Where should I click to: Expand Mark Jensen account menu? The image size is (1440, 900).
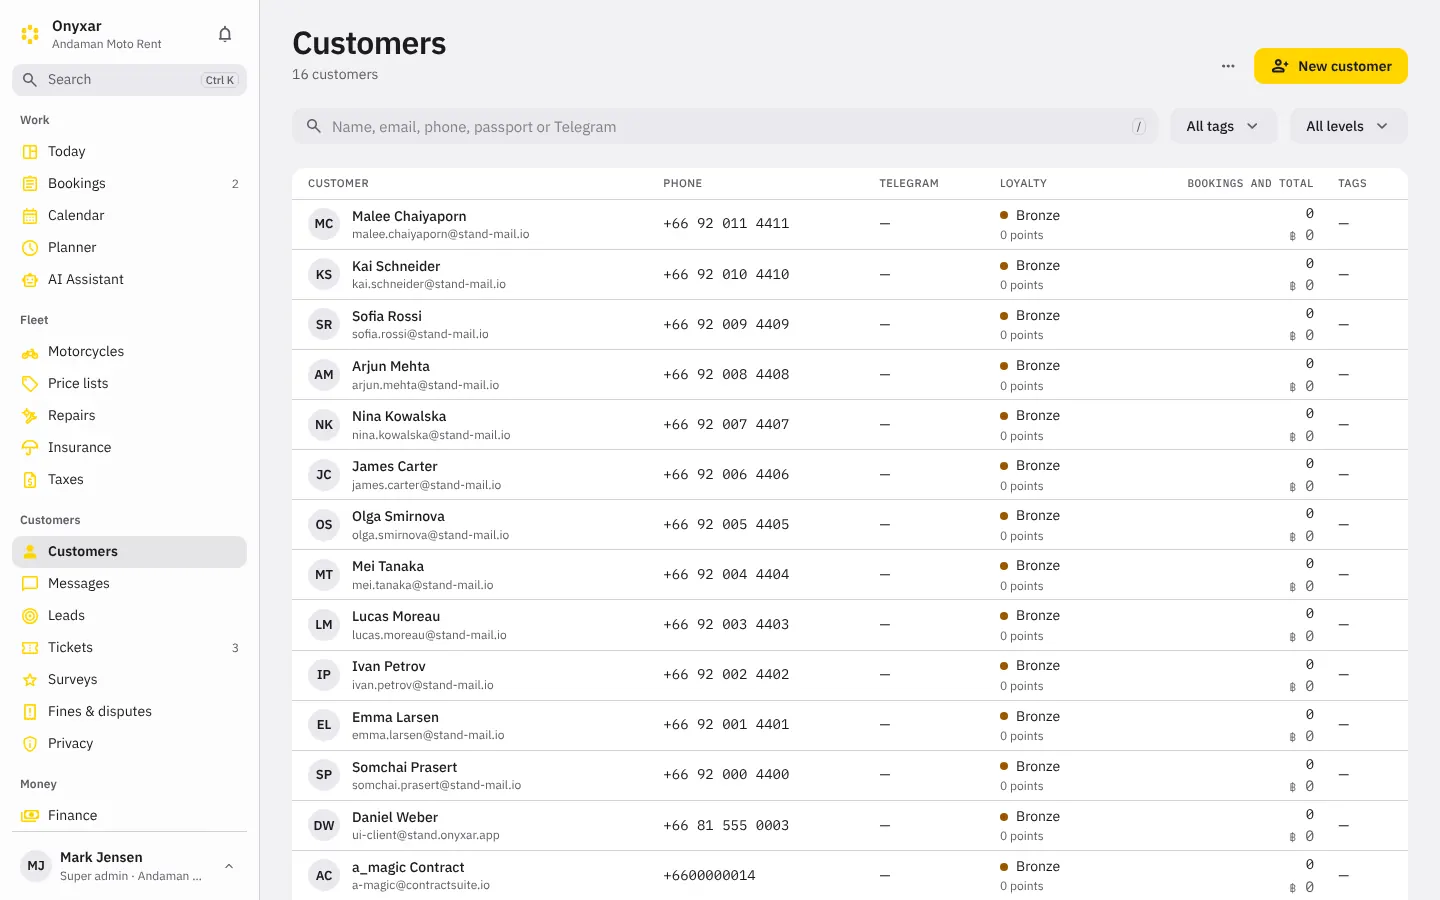pyautogui.click(x=129, y=866)
